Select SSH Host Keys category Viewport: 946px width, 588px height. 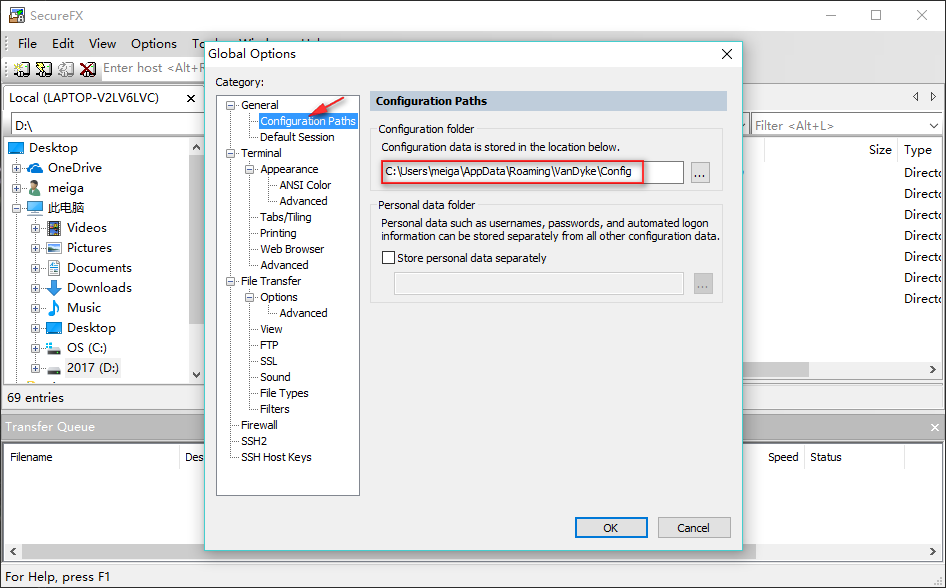pos(276,457)
